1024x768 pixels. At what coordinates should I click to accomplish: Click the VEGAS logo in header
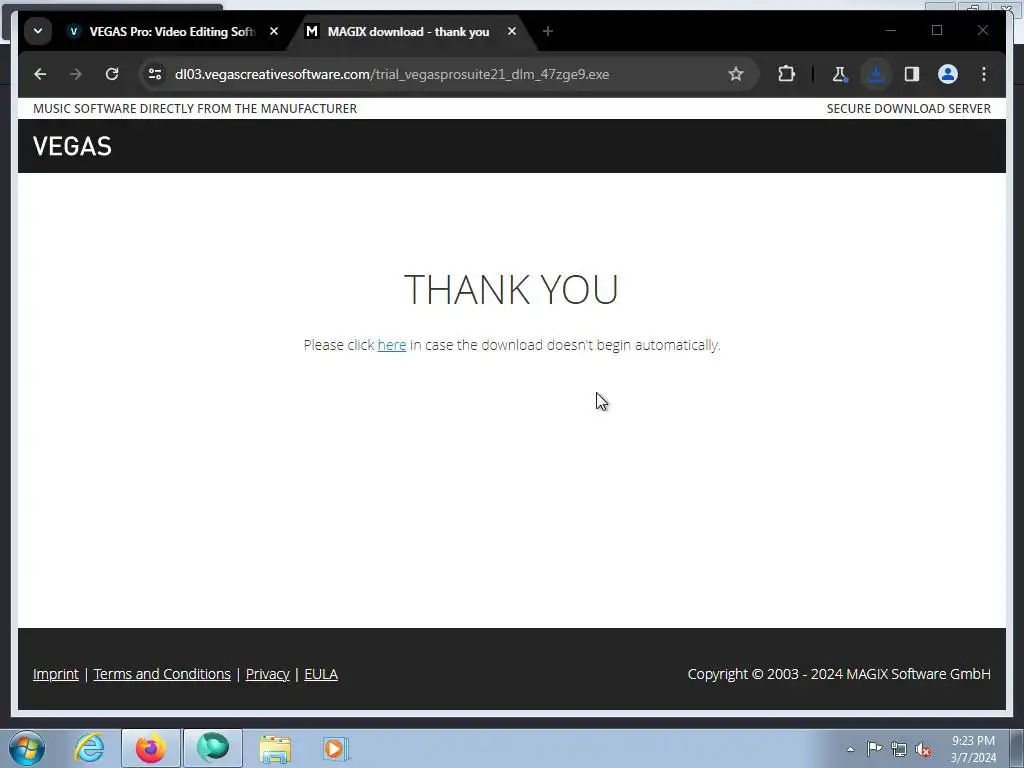coord(72,146)
